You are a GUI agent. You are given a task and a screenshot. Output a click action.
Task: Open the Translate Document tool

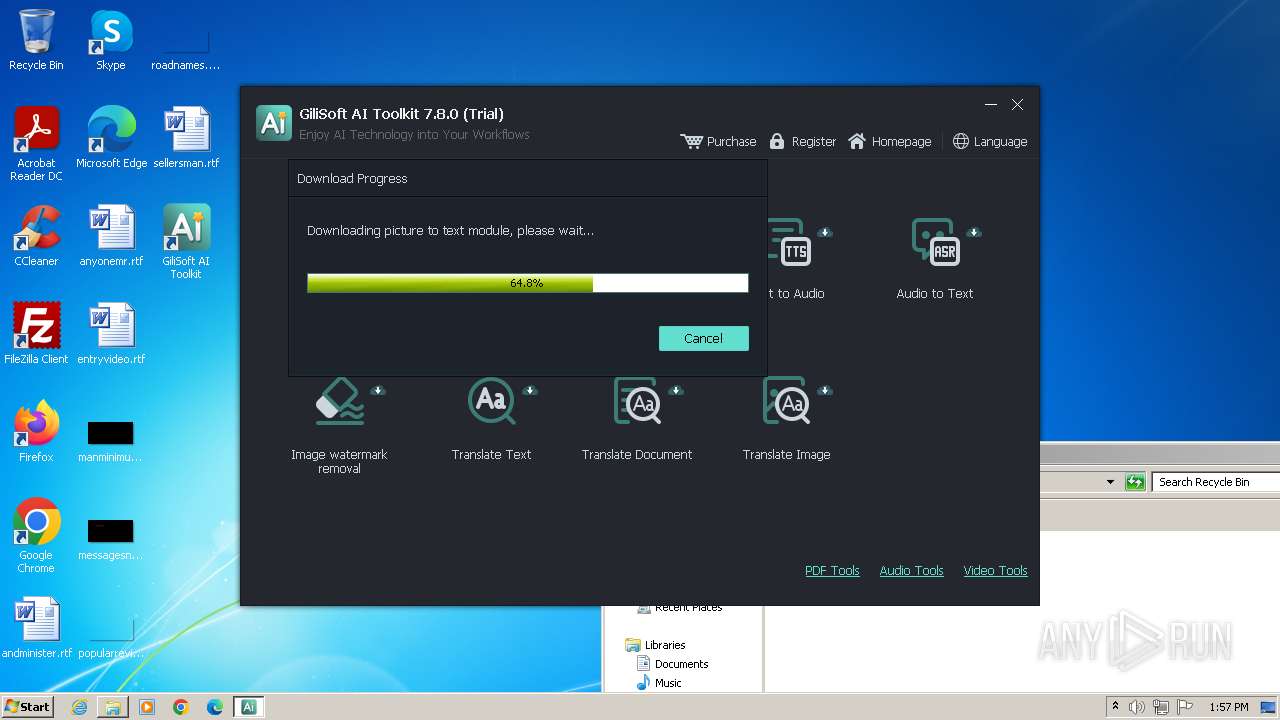pyautogui.click(x=637, y=402)
